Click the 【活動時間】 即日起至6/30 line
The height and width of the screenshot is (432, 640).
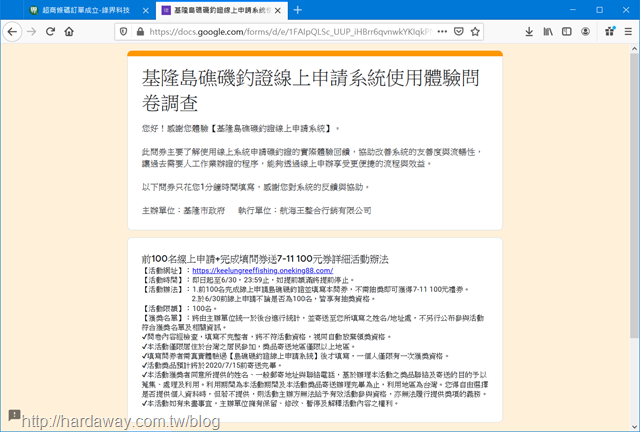248,280
